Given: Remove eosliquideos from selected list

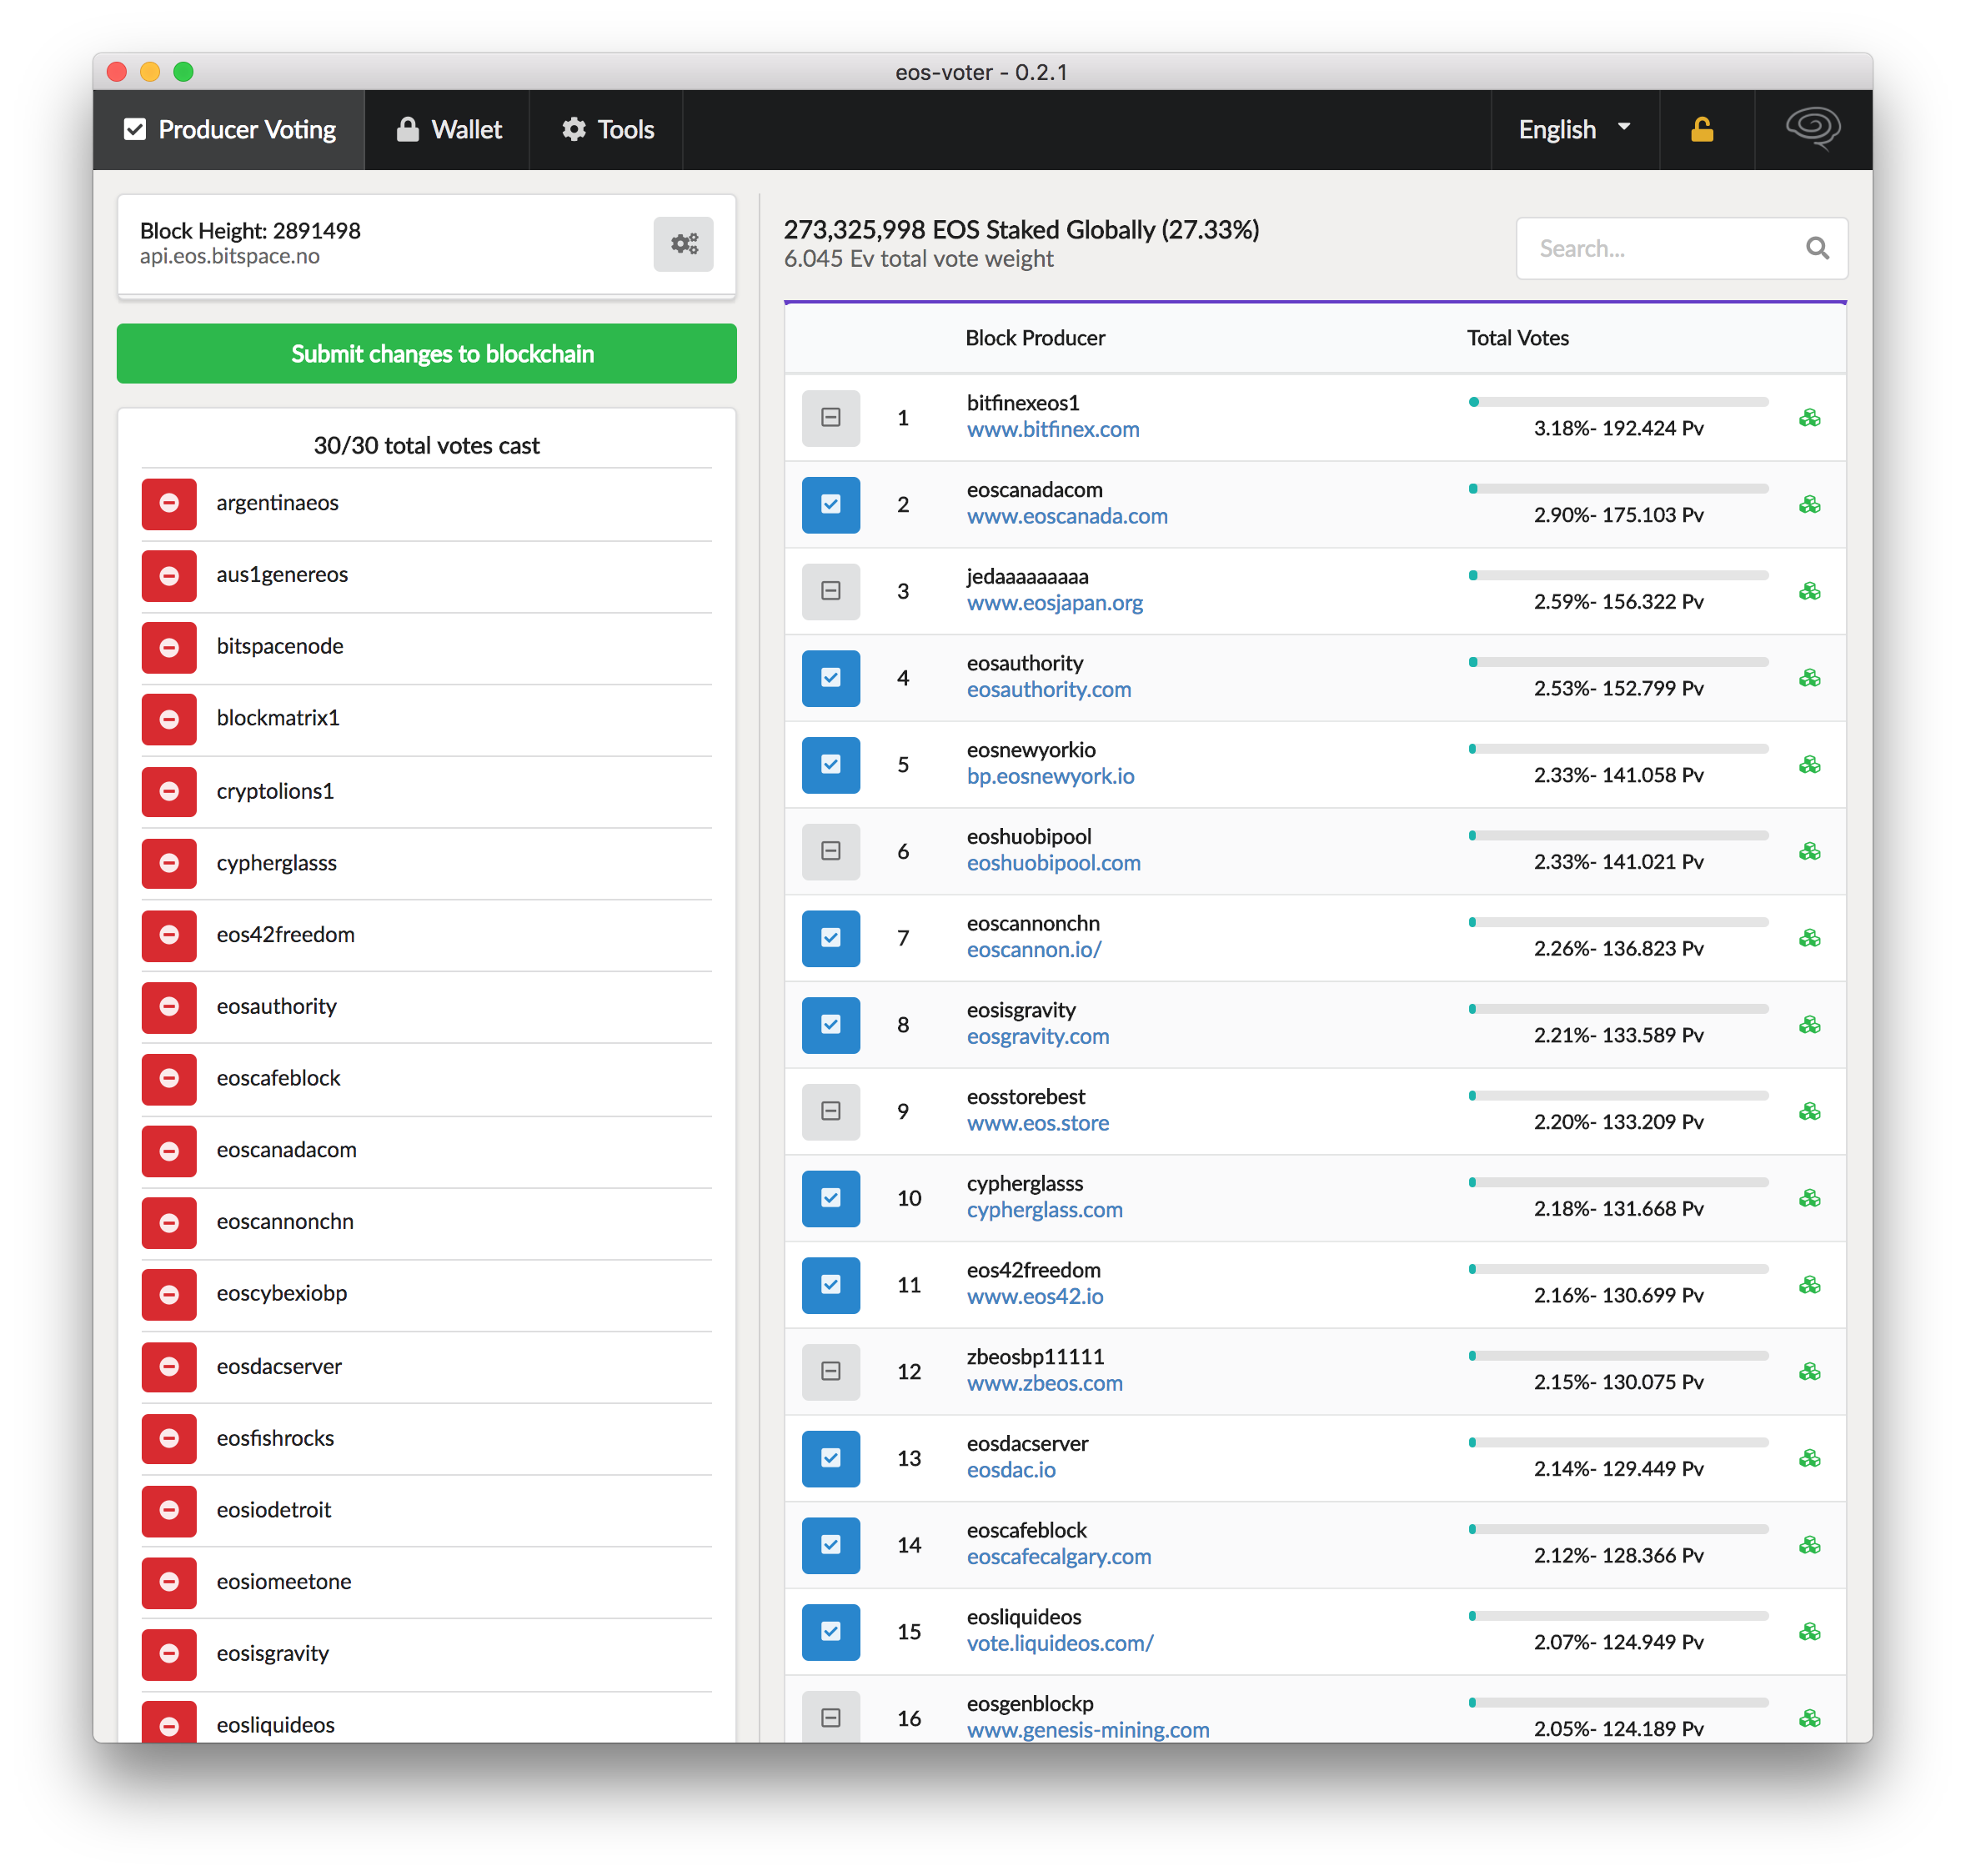Looking at the screenshot, I should [169, 1723].
